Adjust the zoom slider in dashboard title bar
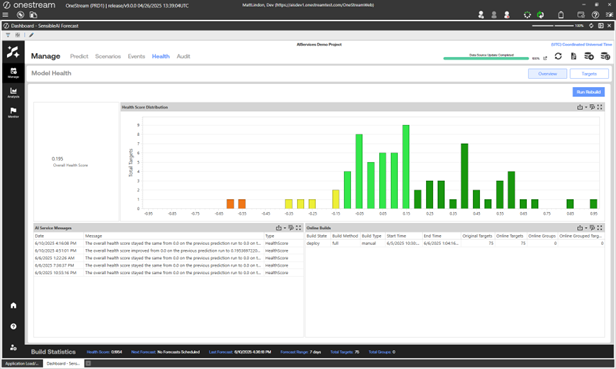 553,26
